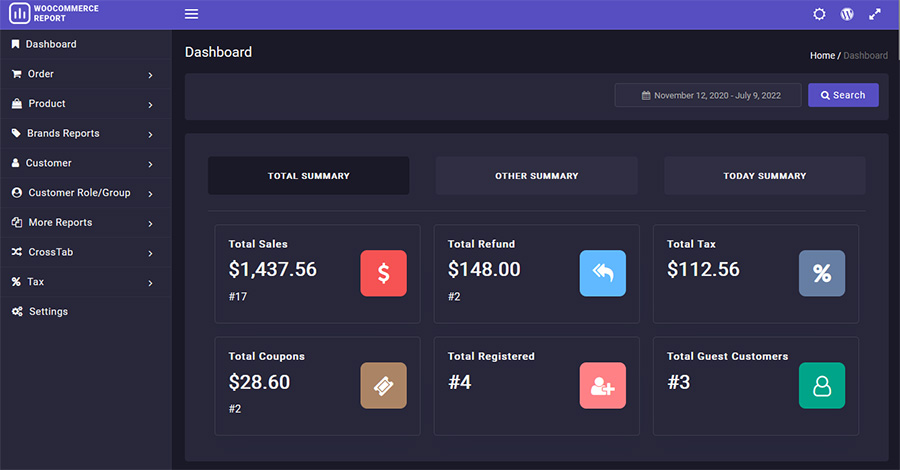
Task: Switch to the Today Summary tab
Action: coord(765,176)
